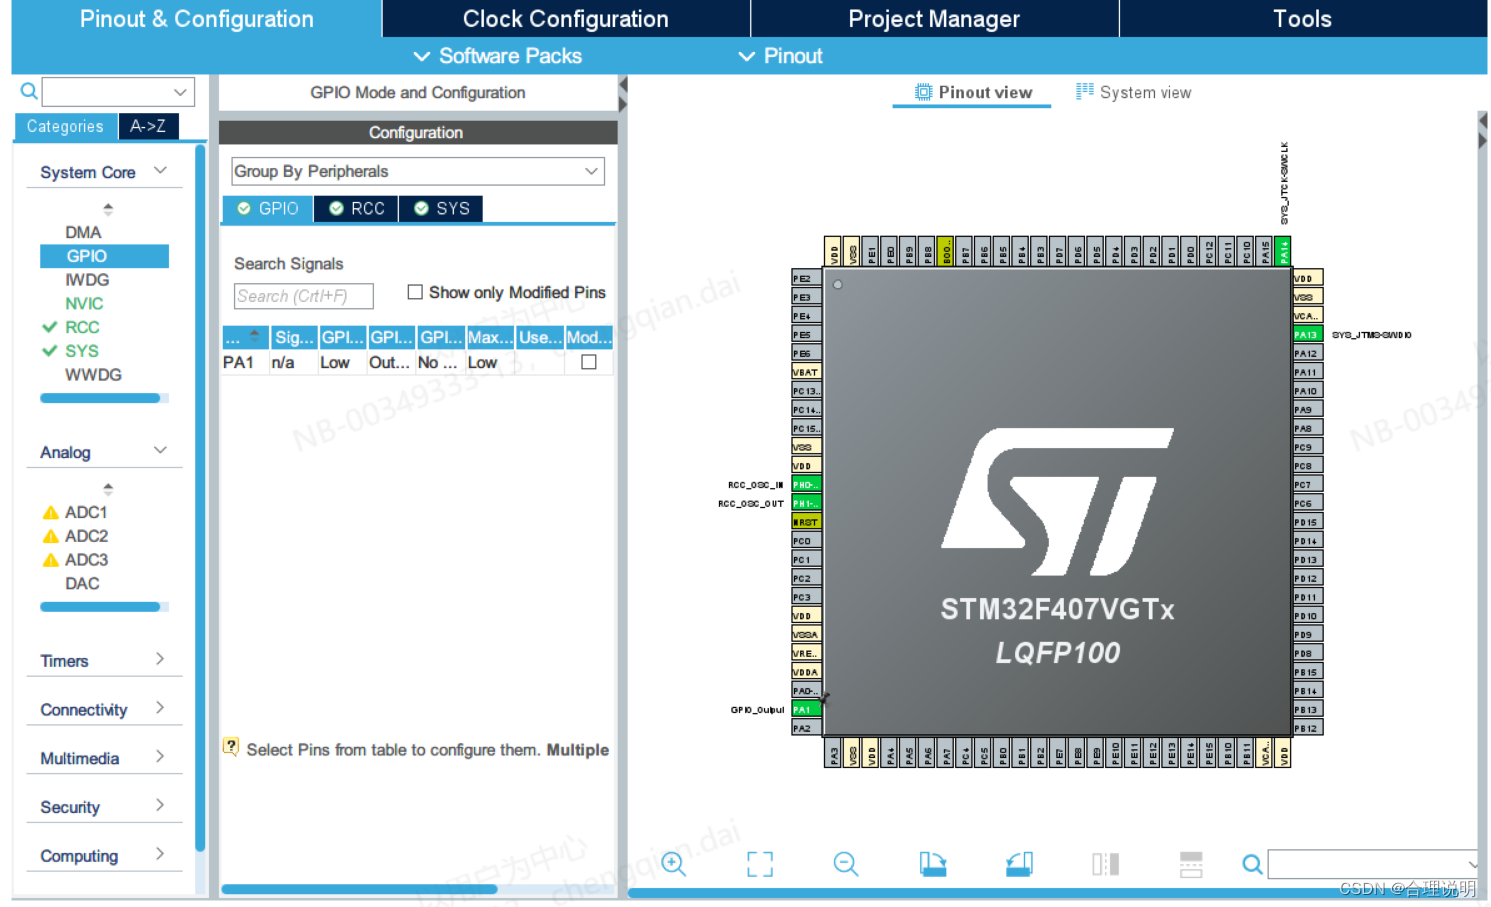Open IWDG under System Core
Image resolution: width=1491 pixels, height=907 pixels.
87,280
